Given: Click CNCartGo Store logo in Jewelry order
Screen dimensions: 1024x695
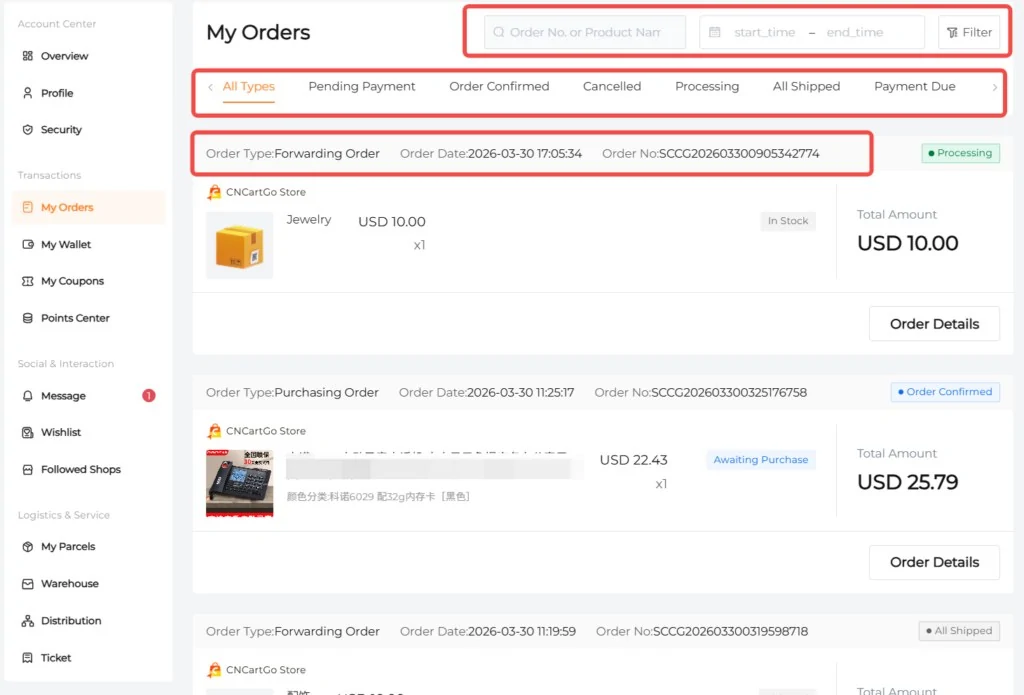Looking at the screenshot, I should click(x=214, y=192).
